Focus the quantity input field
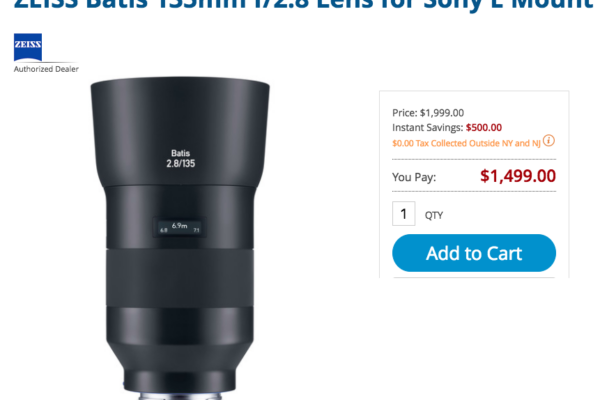Screen dimensions: 600x400 [x=404, y=214]
